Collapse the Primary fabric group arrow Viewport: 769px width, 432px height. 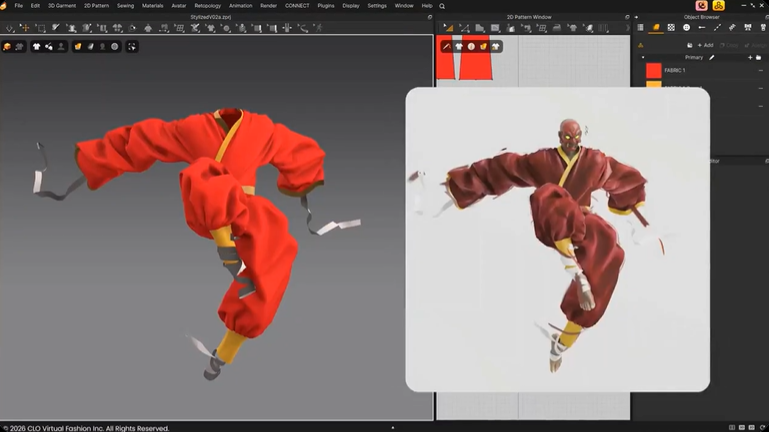pyautogui.click(x=643, y=57)
